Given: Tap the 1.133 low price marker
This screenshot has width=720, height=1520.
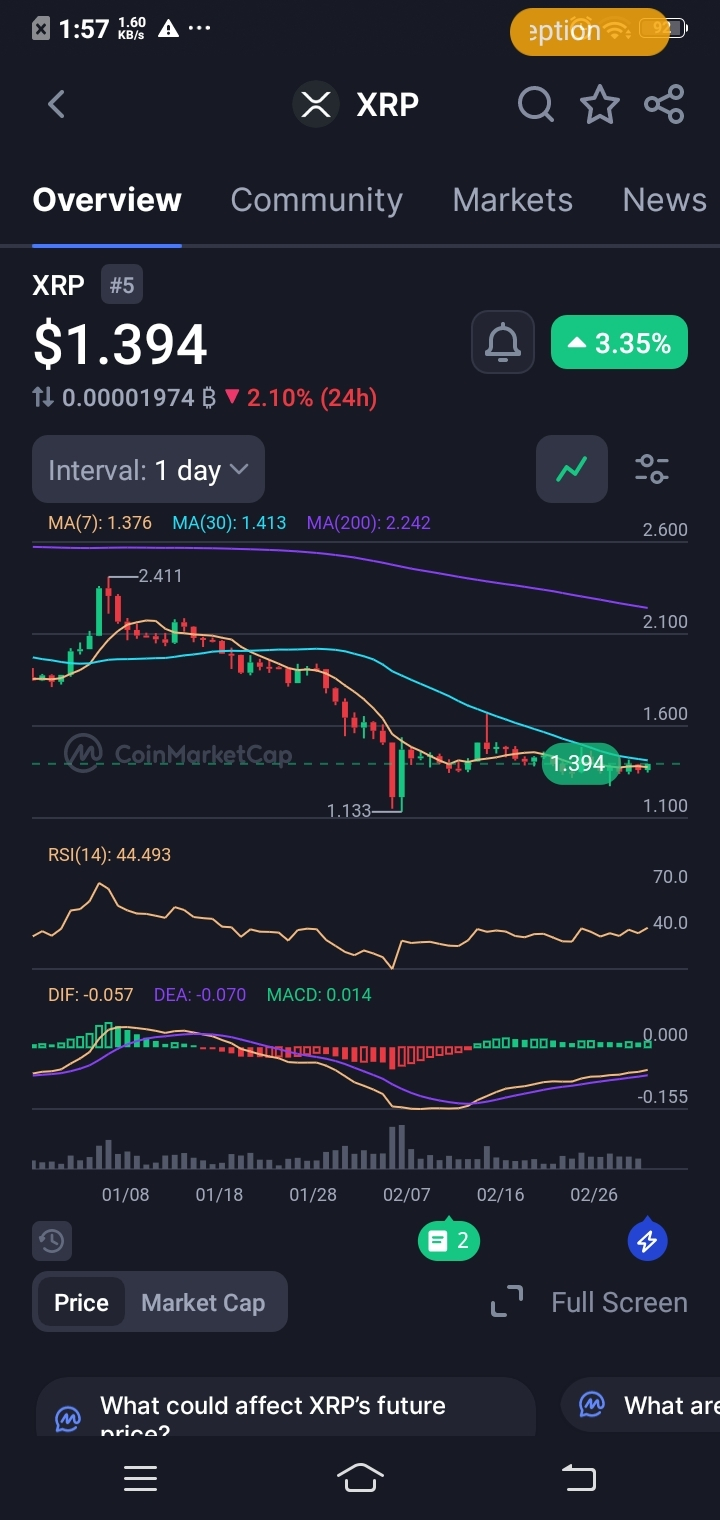Looking at the screenshot, I should (x=349, y=810).
